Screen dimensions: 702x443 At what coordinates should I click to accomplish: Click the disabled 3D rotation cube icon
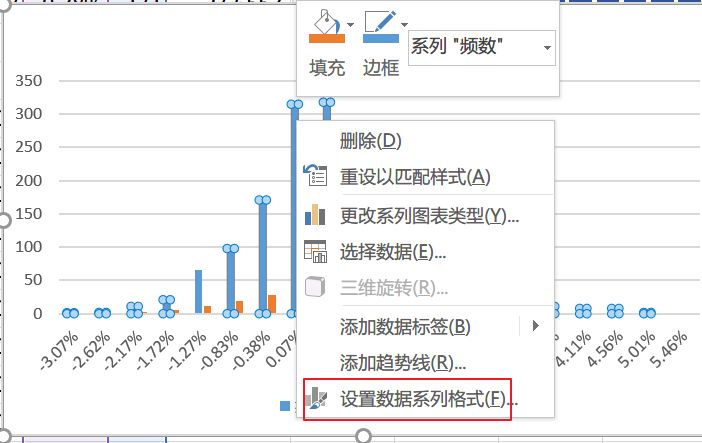(315, 288)
